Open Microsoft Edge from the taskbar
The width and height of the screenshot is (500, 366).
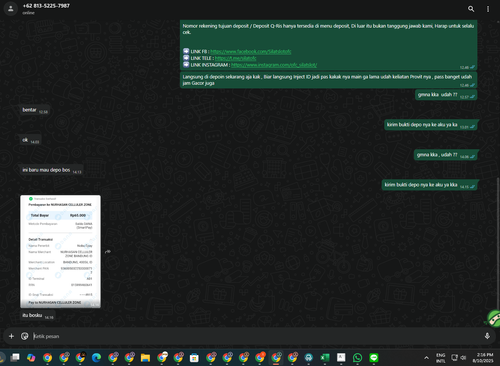(96, 358)
